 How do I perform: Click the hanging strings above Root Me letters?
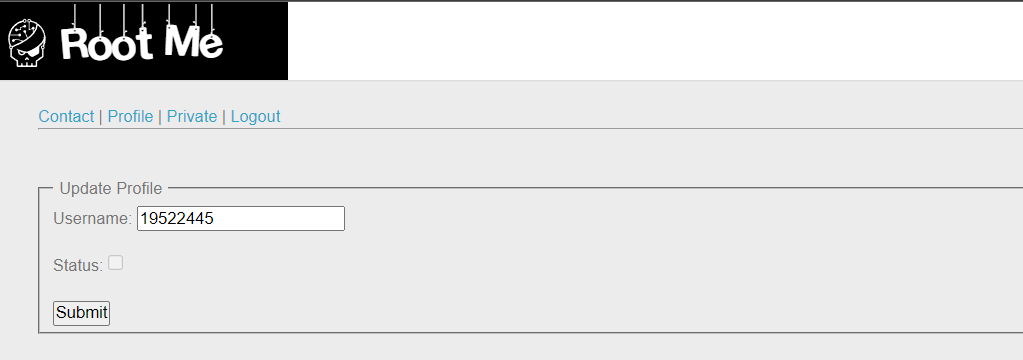pyautogui.click(x=142, y=16)
